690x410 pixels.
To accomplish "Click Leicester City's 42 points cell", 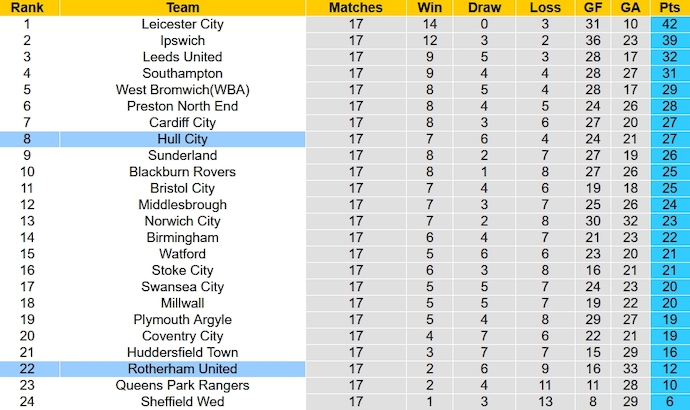I will (668, 24).
